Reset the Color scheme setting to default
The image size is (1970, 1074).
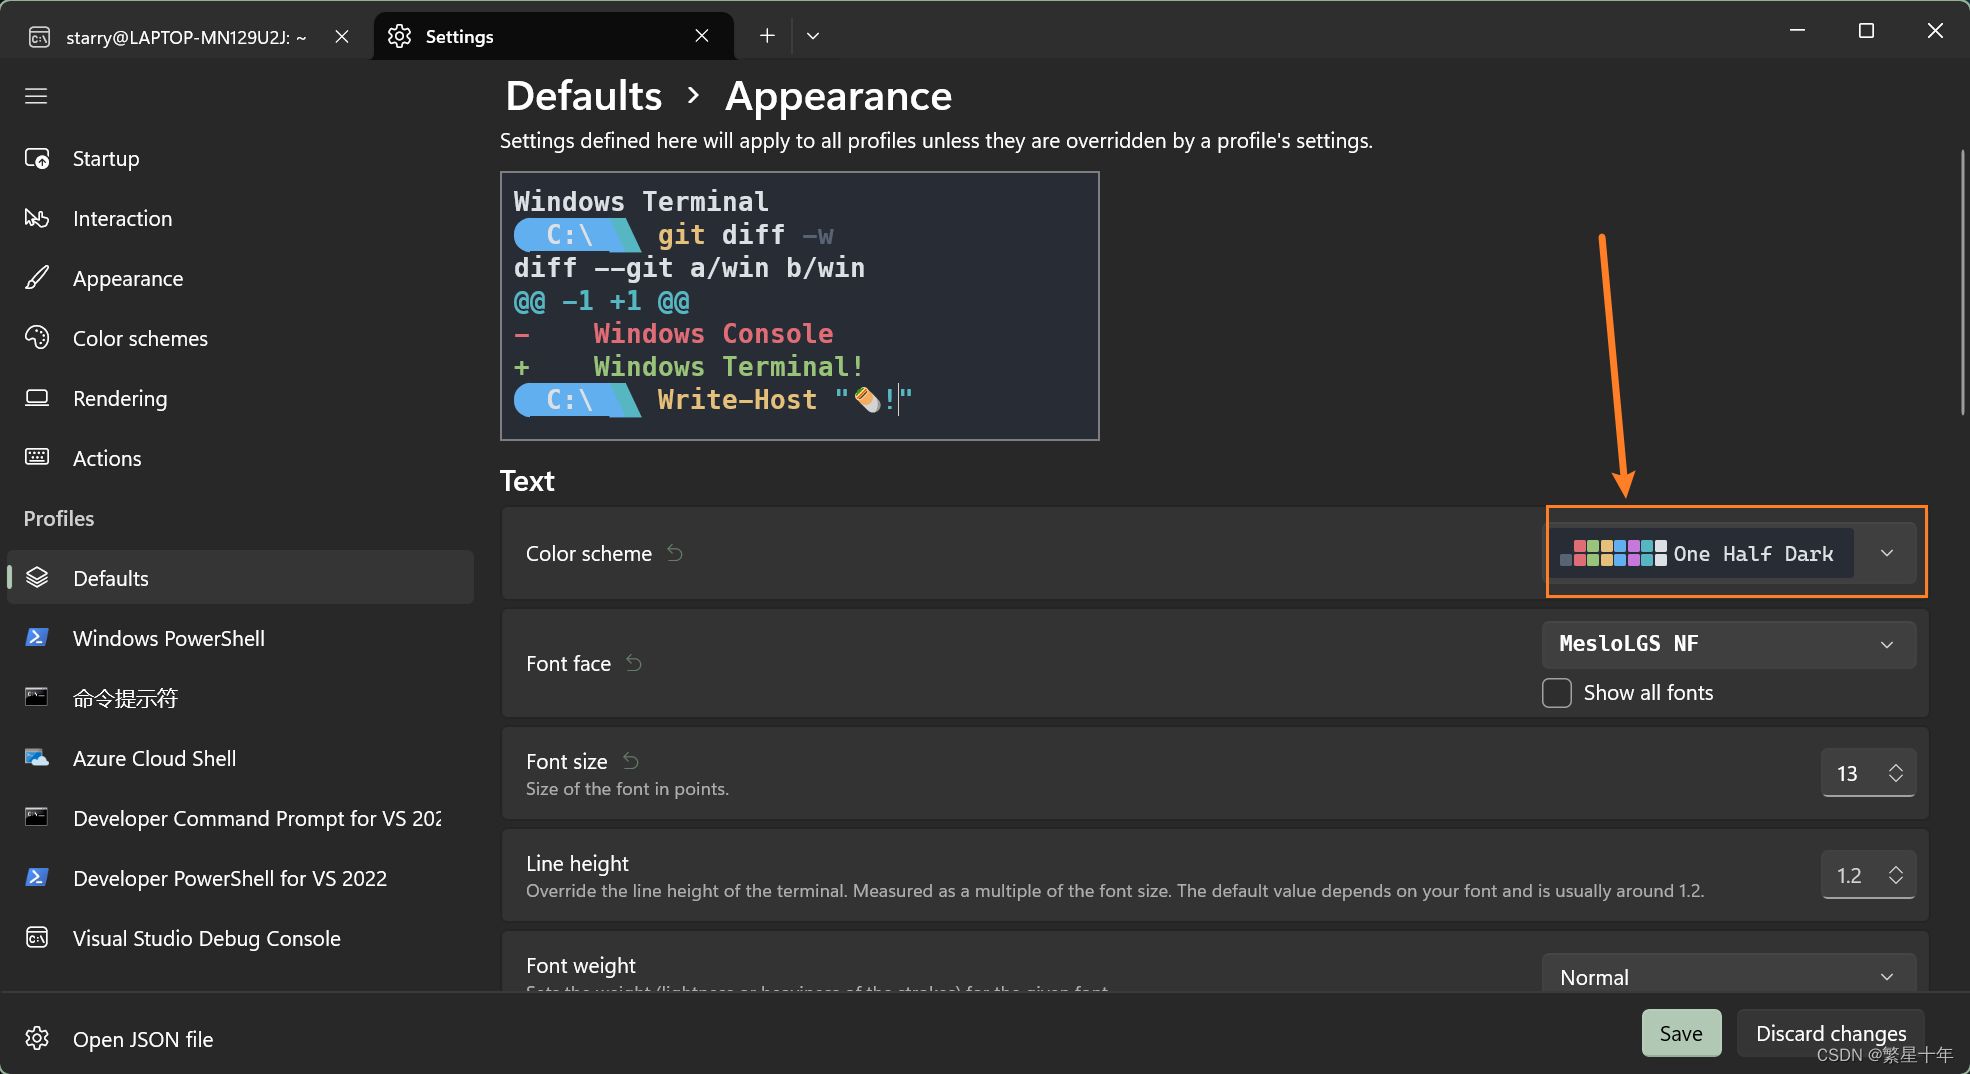(675, 553)
